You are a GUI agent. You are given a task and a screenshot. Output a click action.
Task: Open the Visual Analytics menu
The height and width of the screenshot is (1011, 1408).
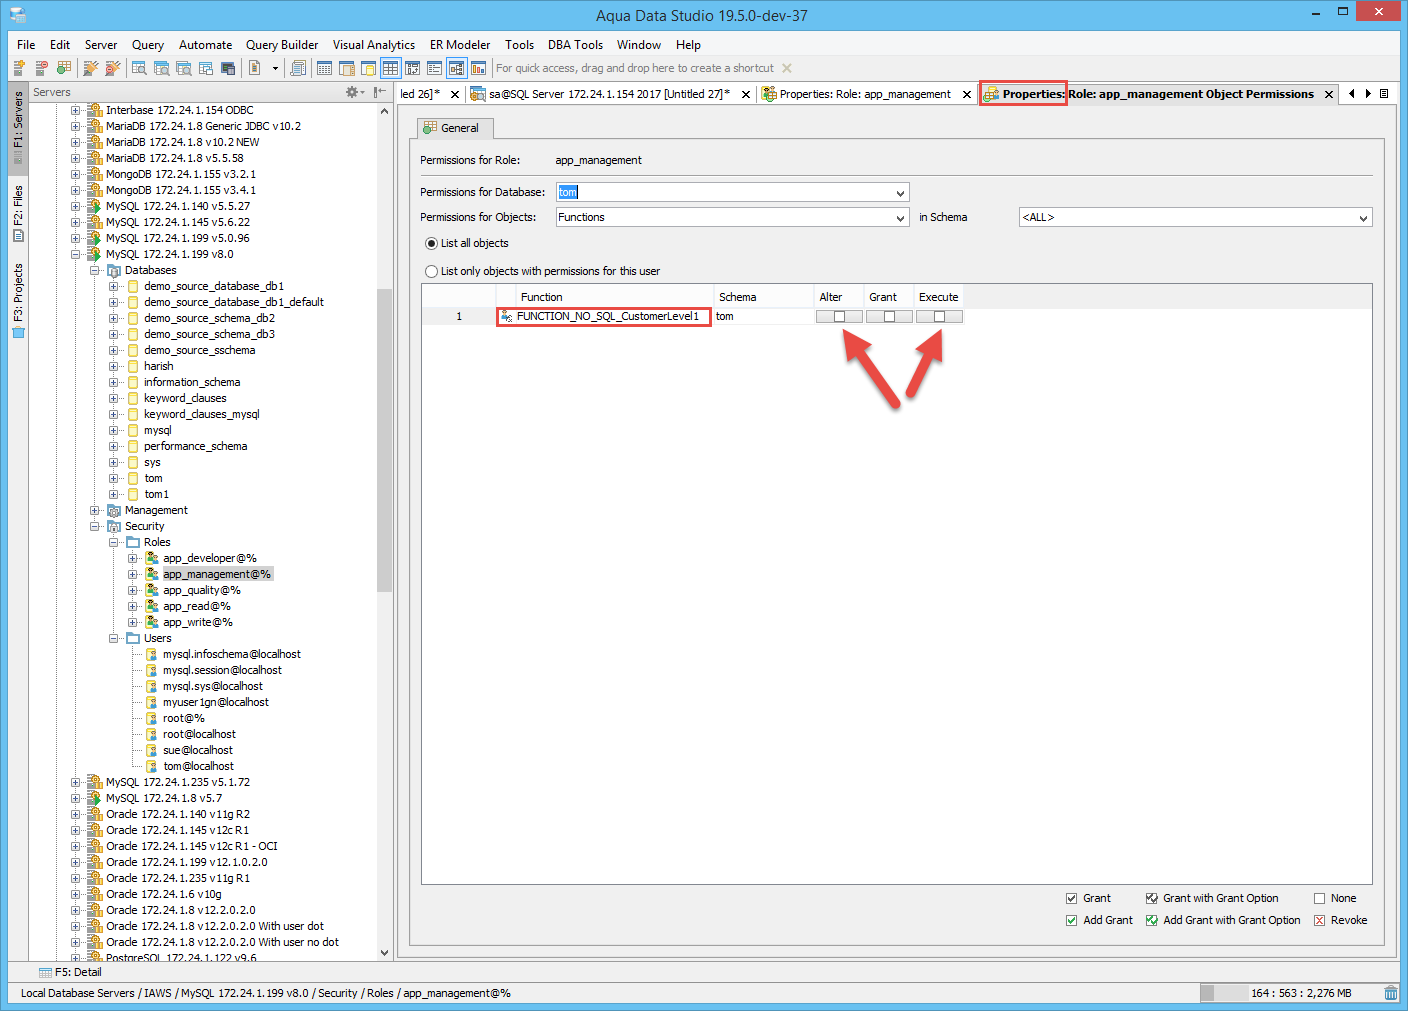coord(374,45)
